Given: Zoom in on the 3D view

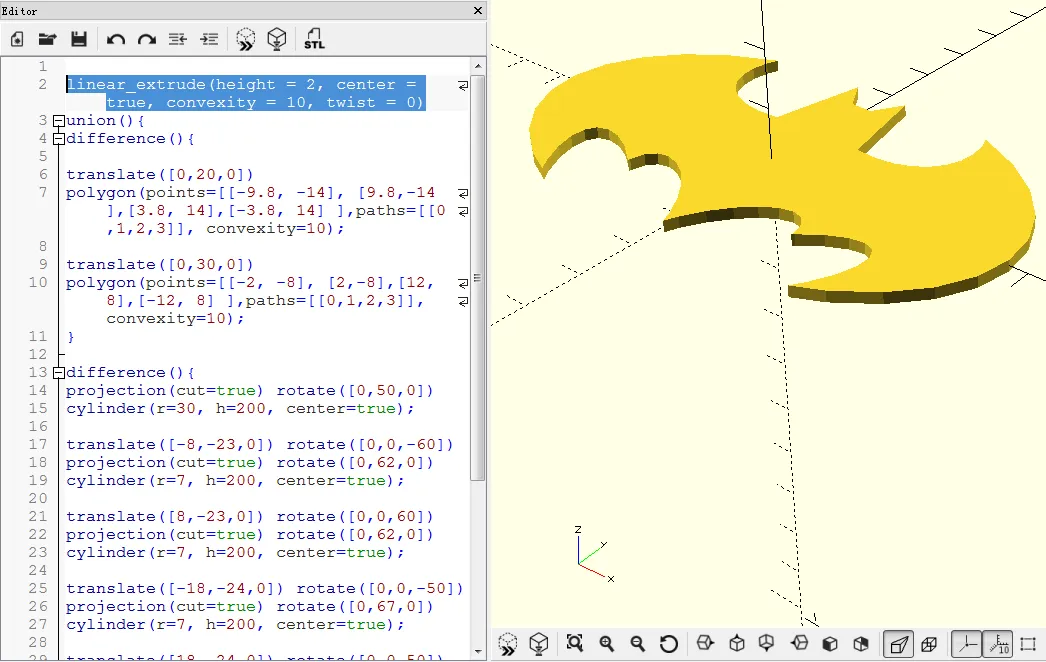Looking at the screenshot, I should tap(606, 643).
